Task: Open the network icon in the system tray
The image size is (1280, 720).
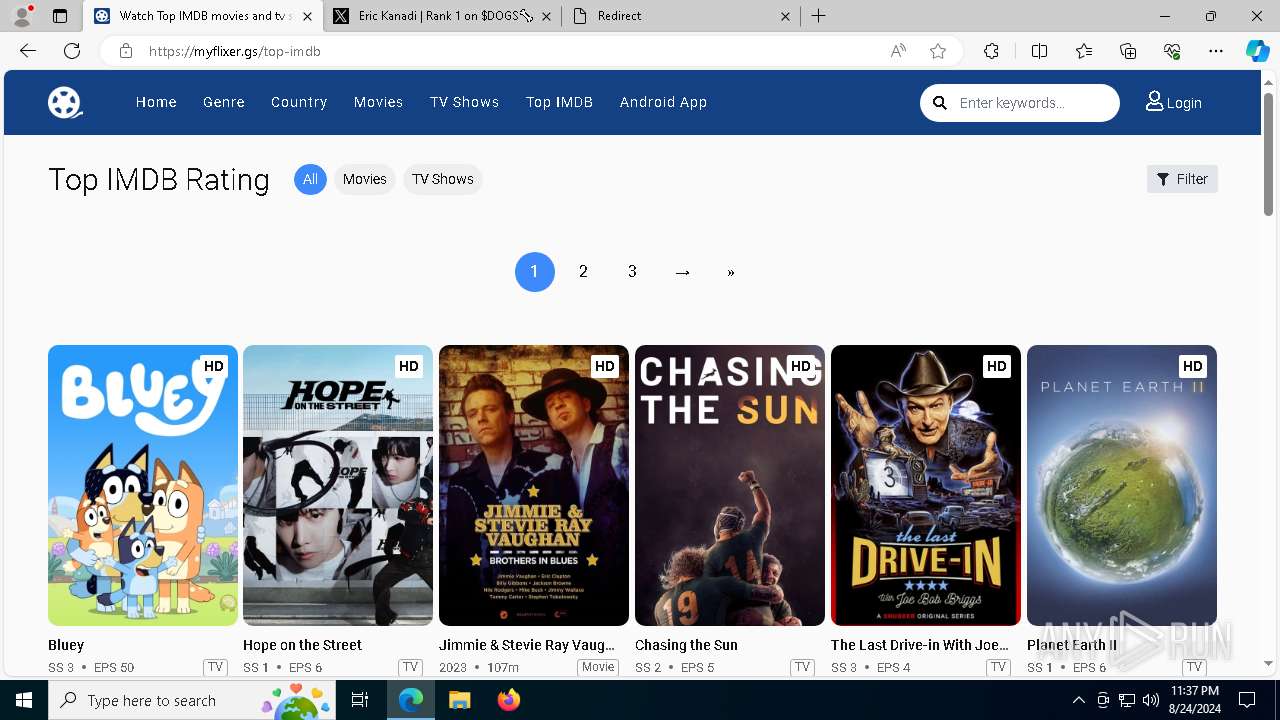Action: 1127,700
